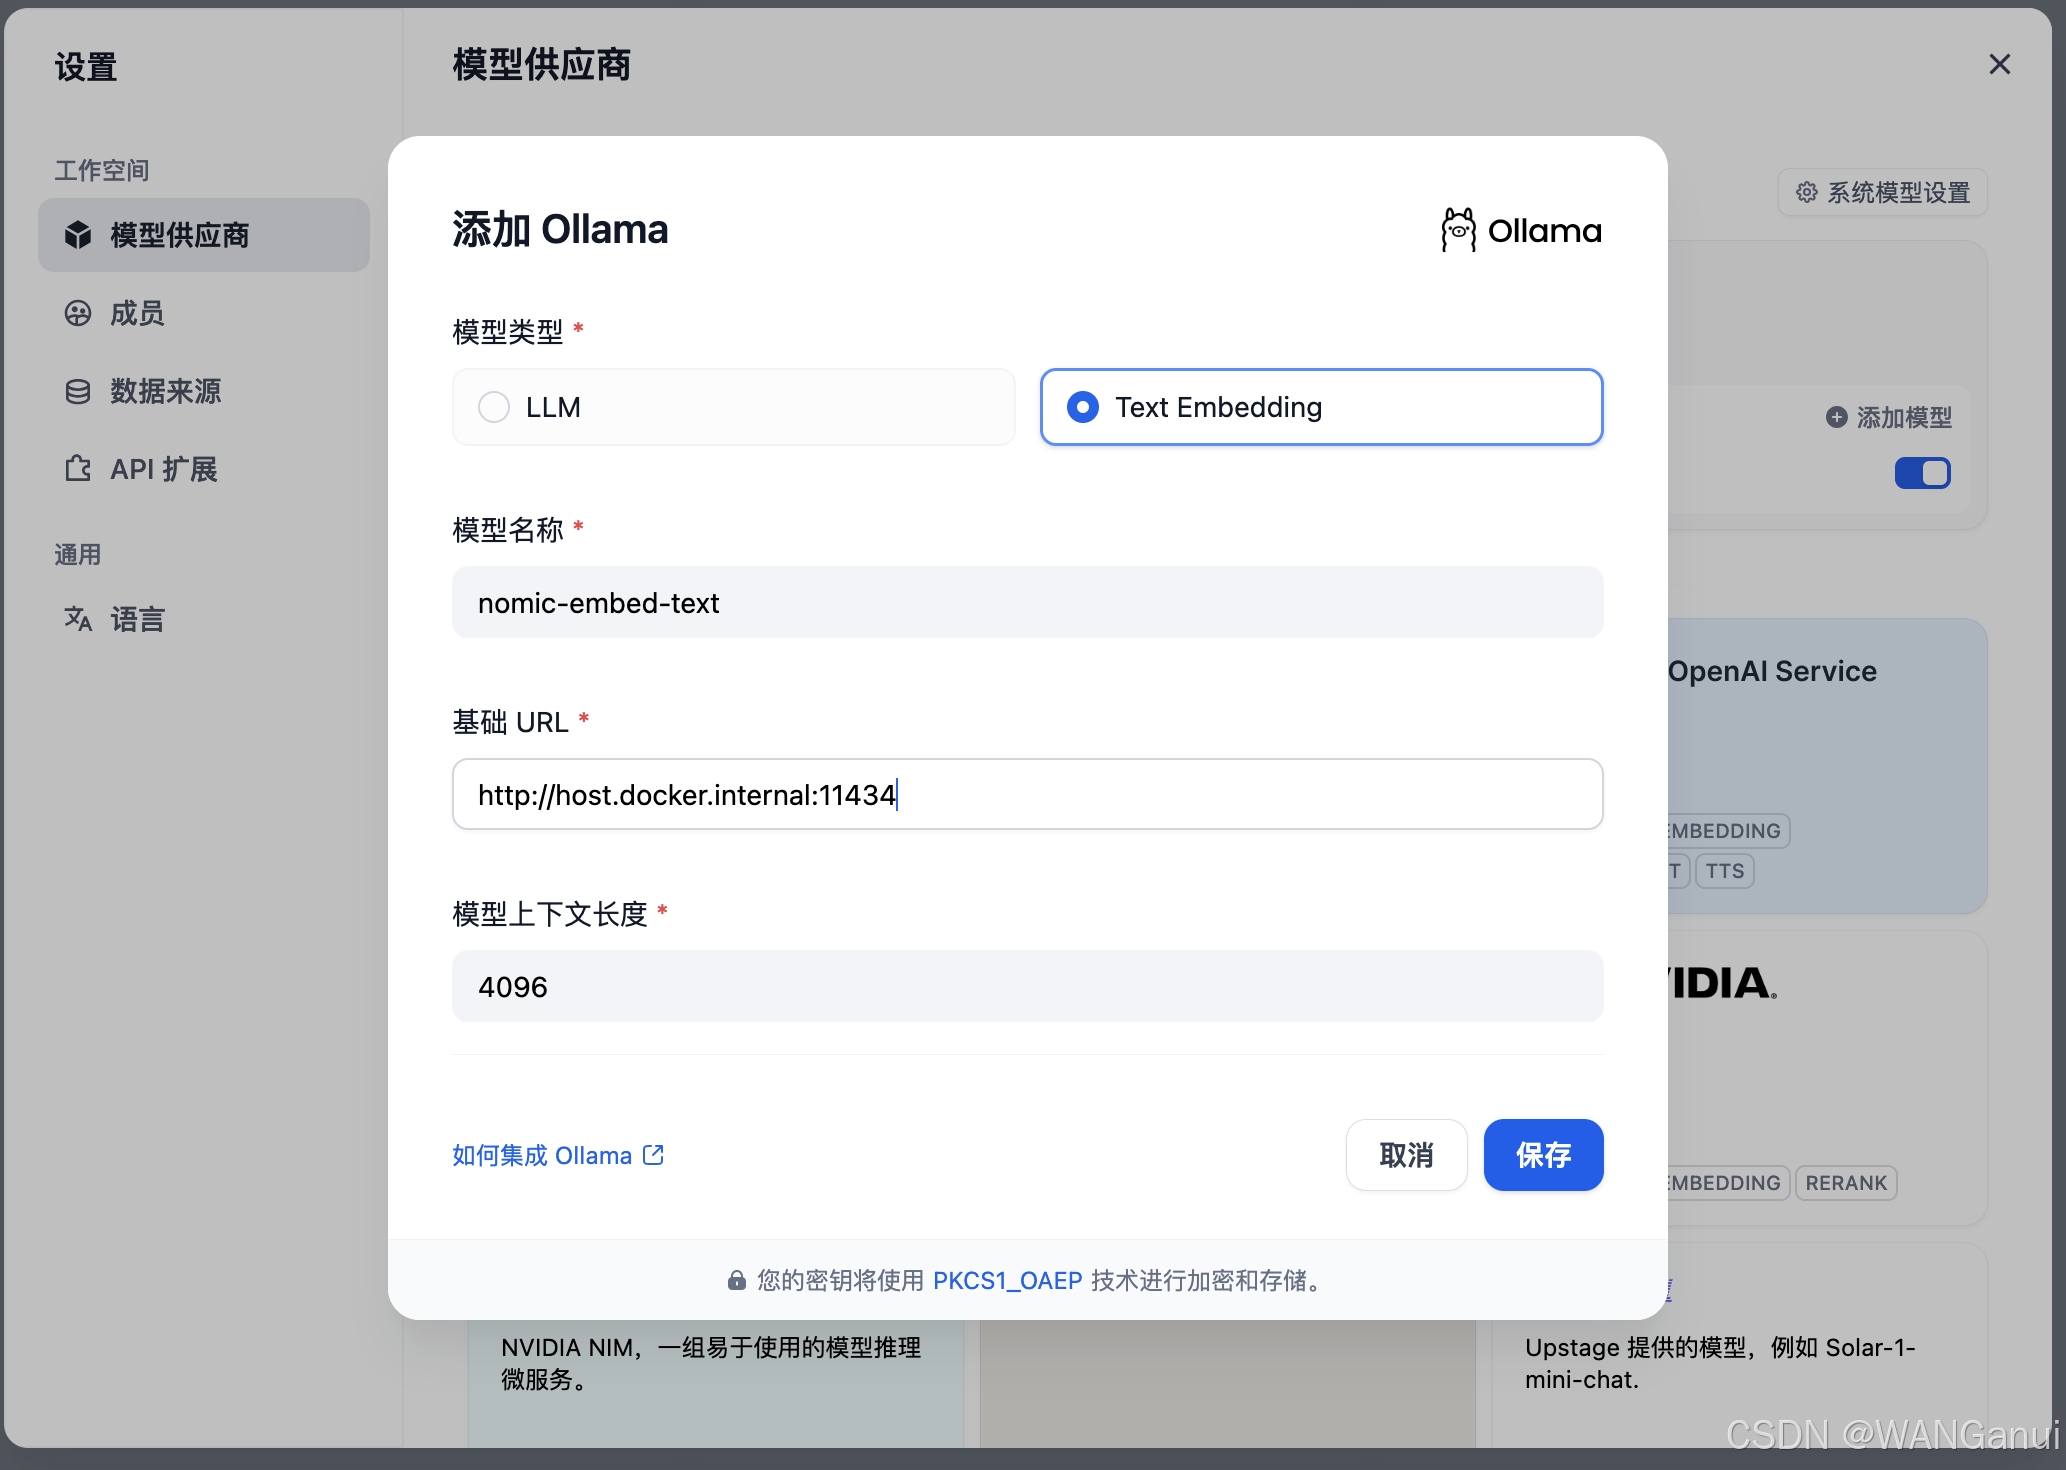
Task: Click the Ollama llama logo
Action: pyautogui.click(x=1458, y=230)
